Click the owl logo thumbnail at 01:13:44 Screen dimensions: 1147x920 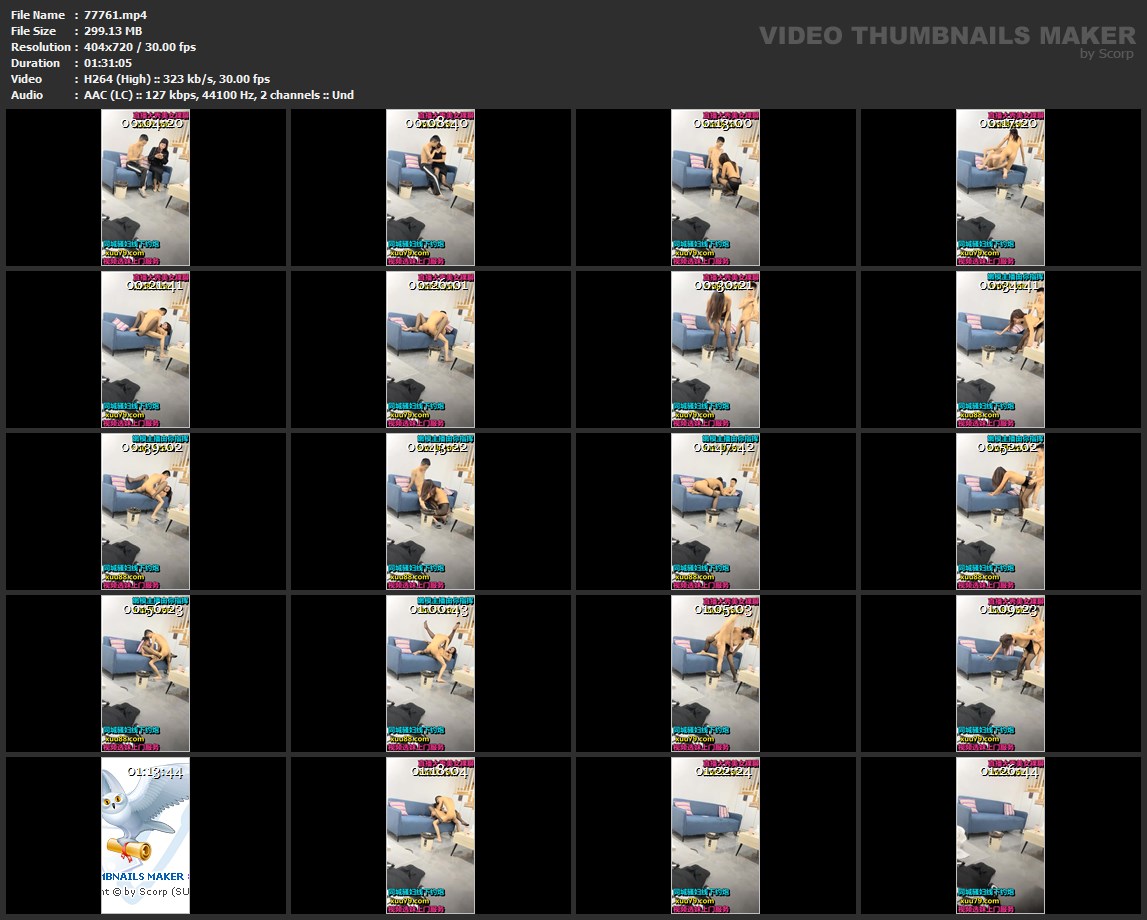[x=145, y=835]
